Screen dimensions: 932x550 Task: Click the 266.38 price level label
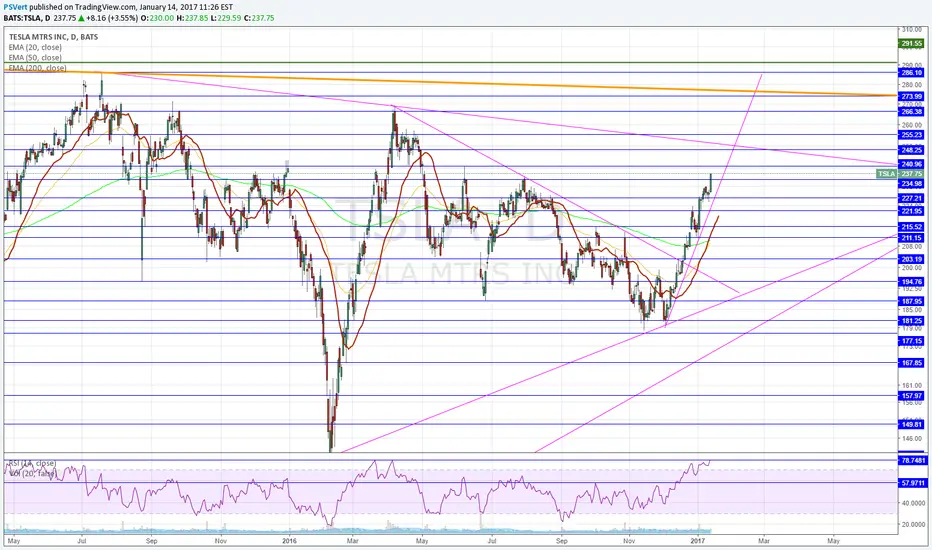[911, 112]
